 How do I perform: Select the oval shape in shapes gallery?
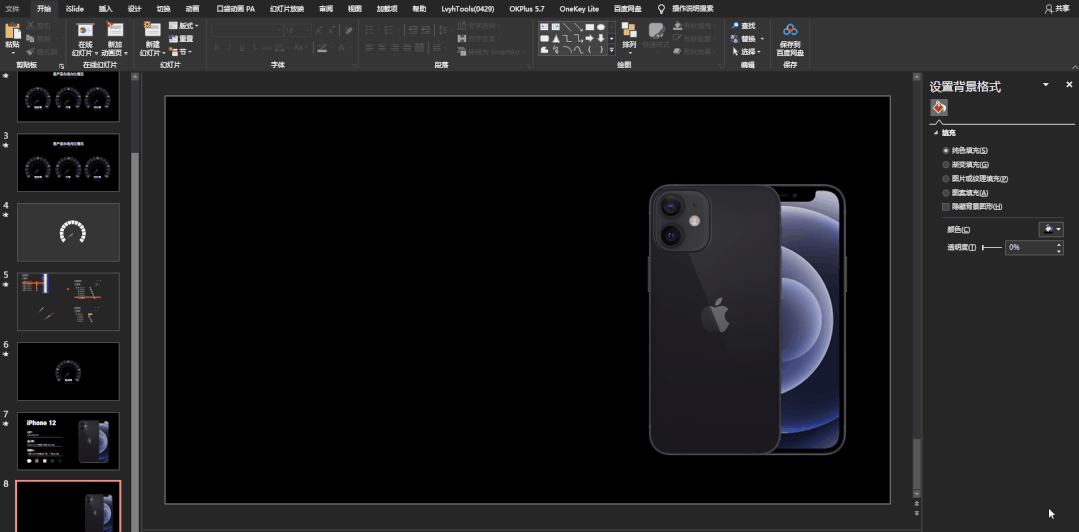point(601,27)
